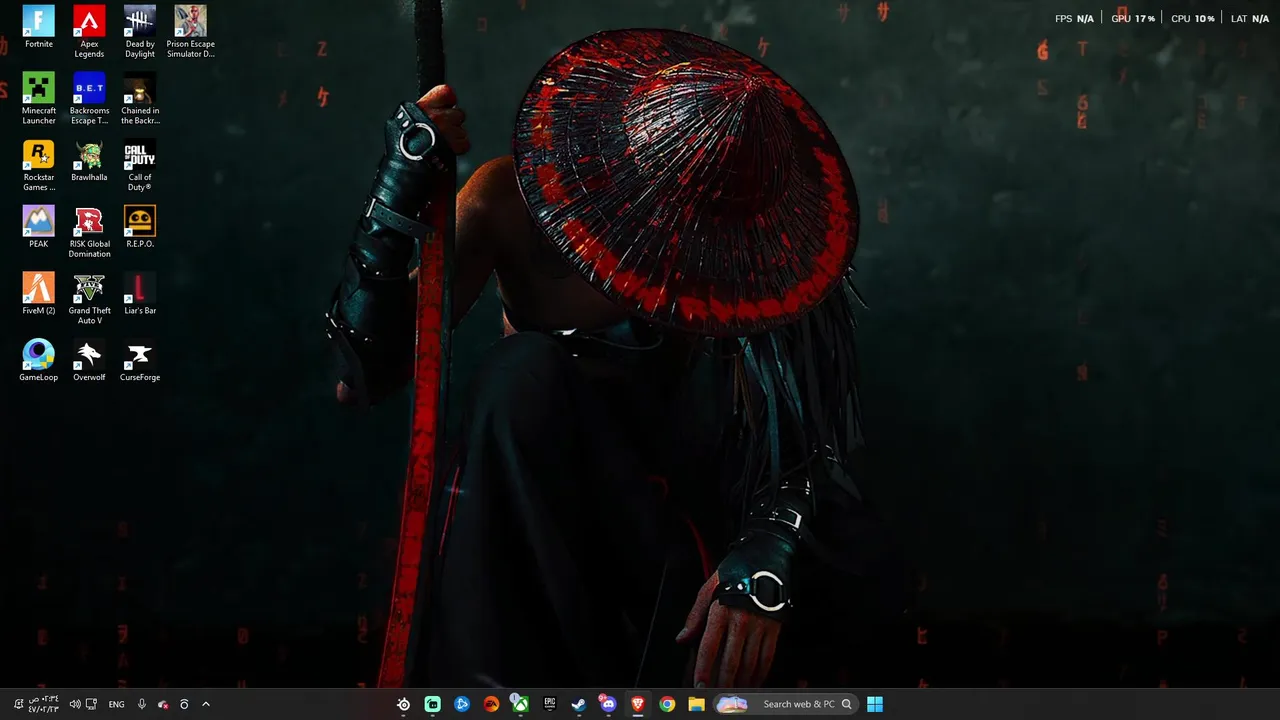Open Battle.net from the taskbar

click(x=462, y=704)
